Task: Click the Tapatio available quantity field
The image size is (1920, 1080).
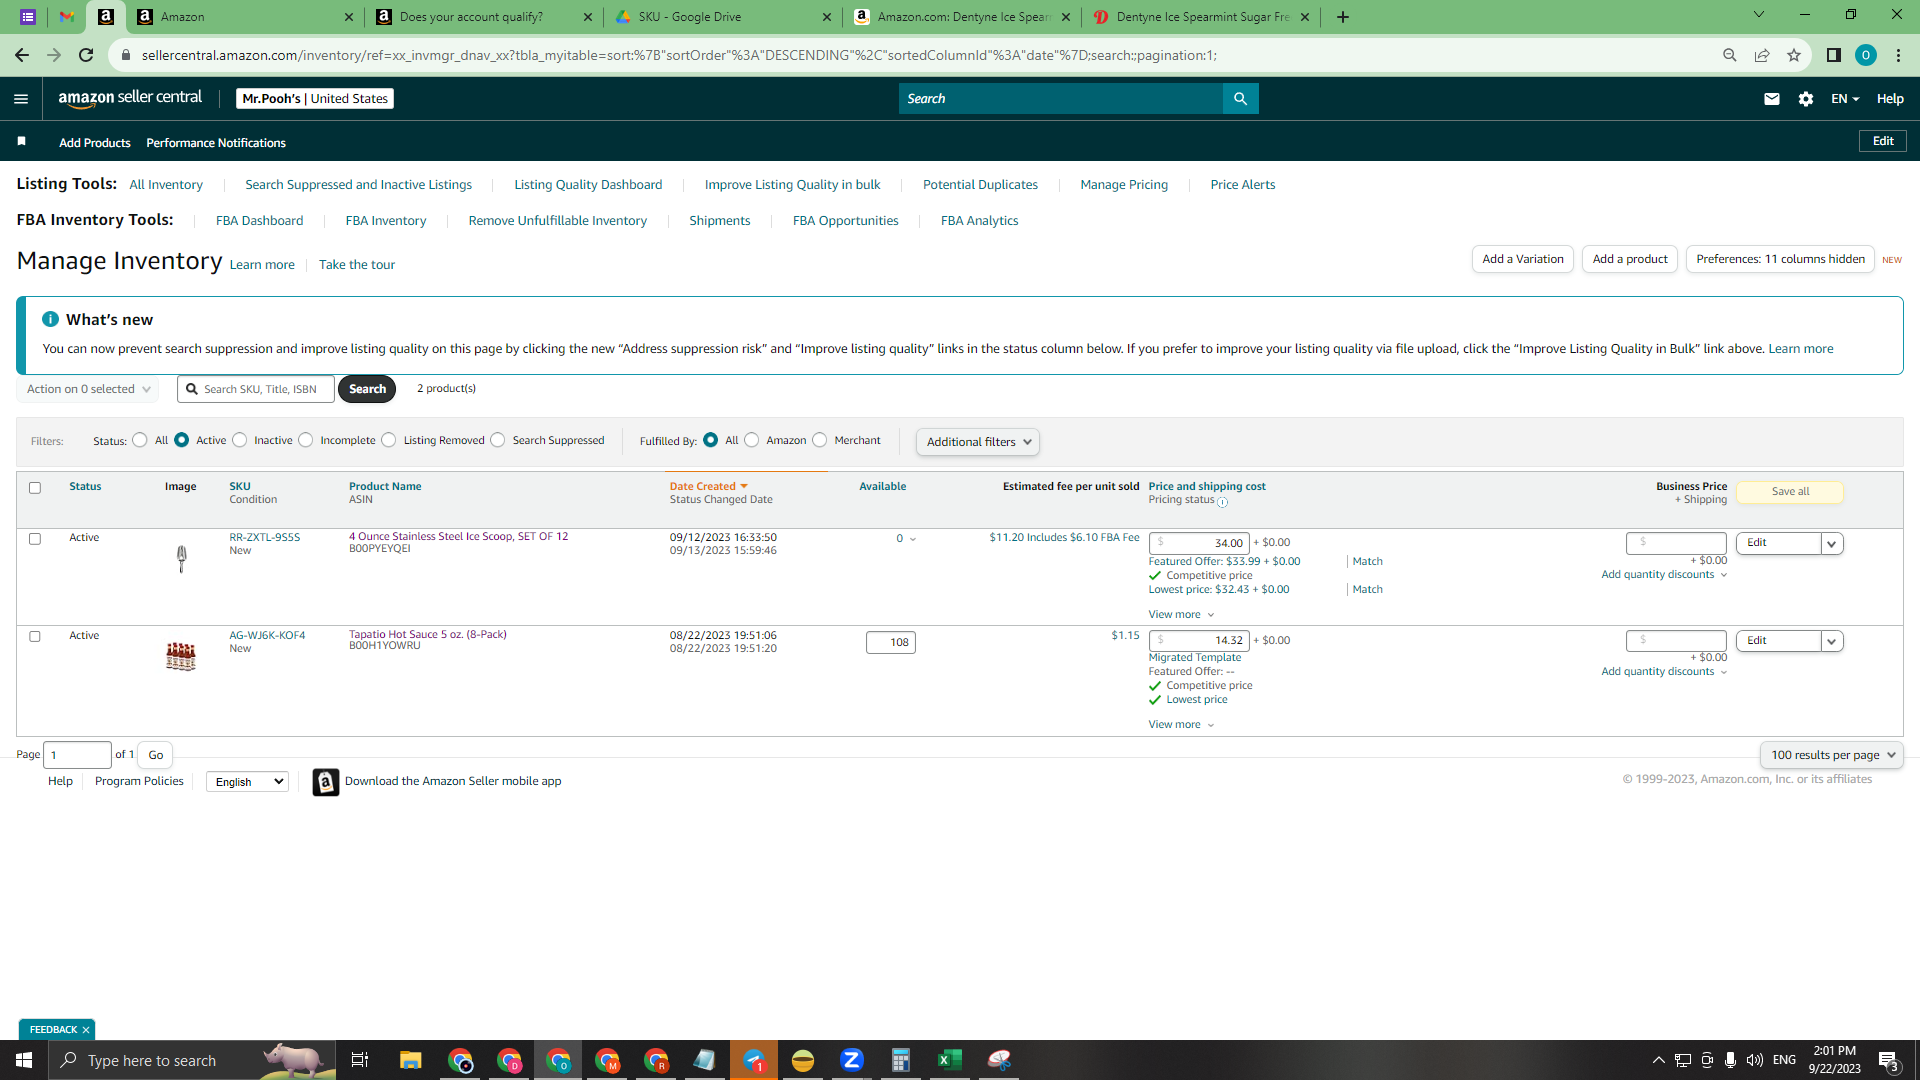Action: (x=890, y=642)
